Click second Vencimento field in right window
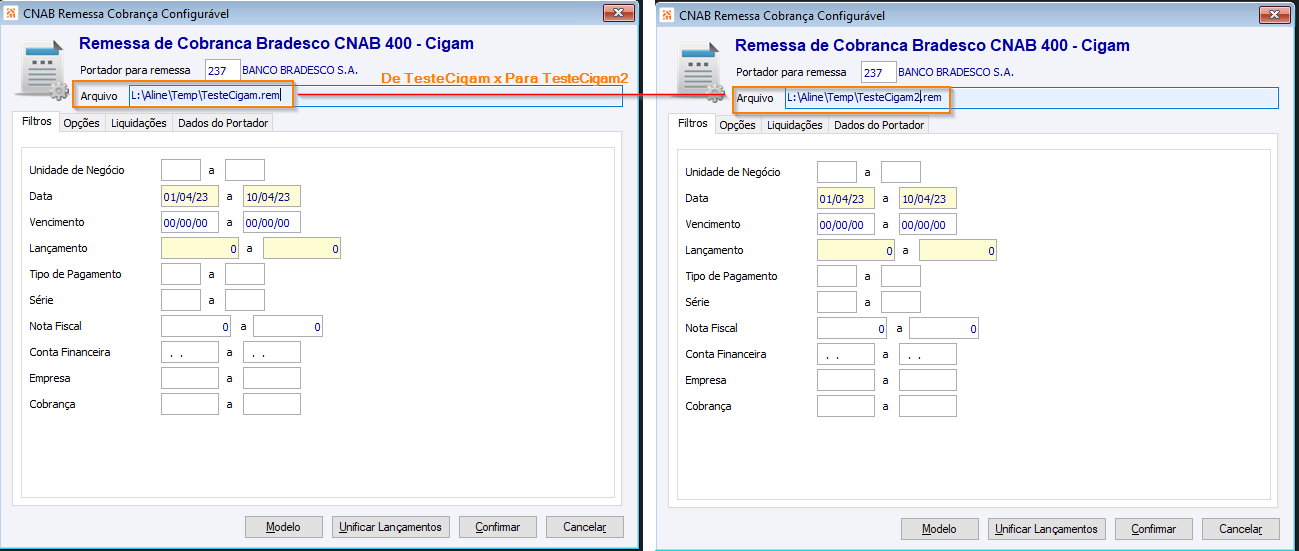 (x=928, y=225)
